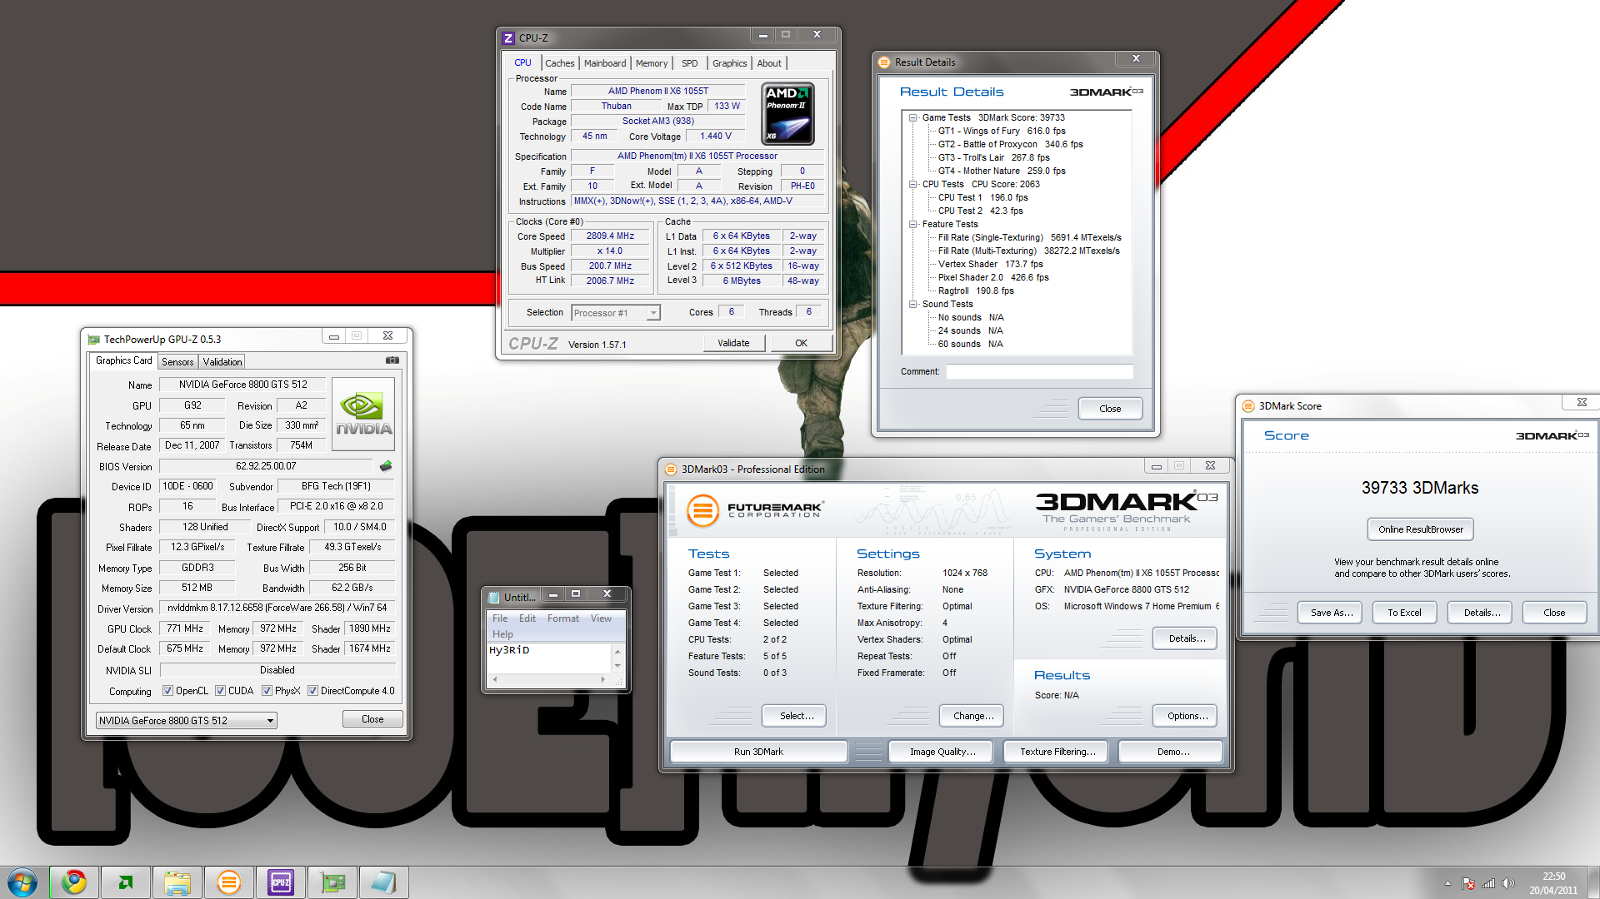The width and height of the screenshot is (1600, 899).
Task: Click the NVIDIA logo in GPU-Z
Action: coord(363,413)
